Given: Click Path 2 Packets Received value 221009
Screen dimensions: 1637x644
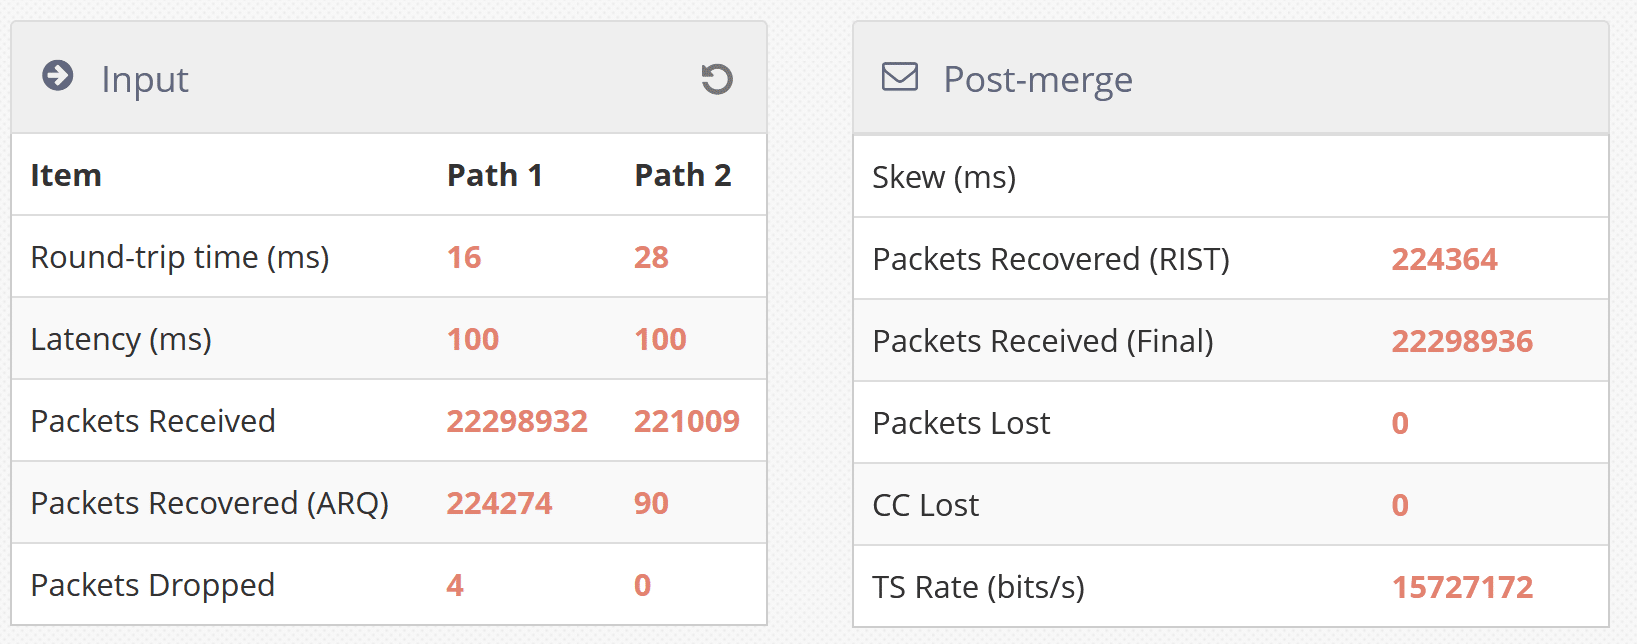Looking at the screenshot, I should click(x=686, y=421).
